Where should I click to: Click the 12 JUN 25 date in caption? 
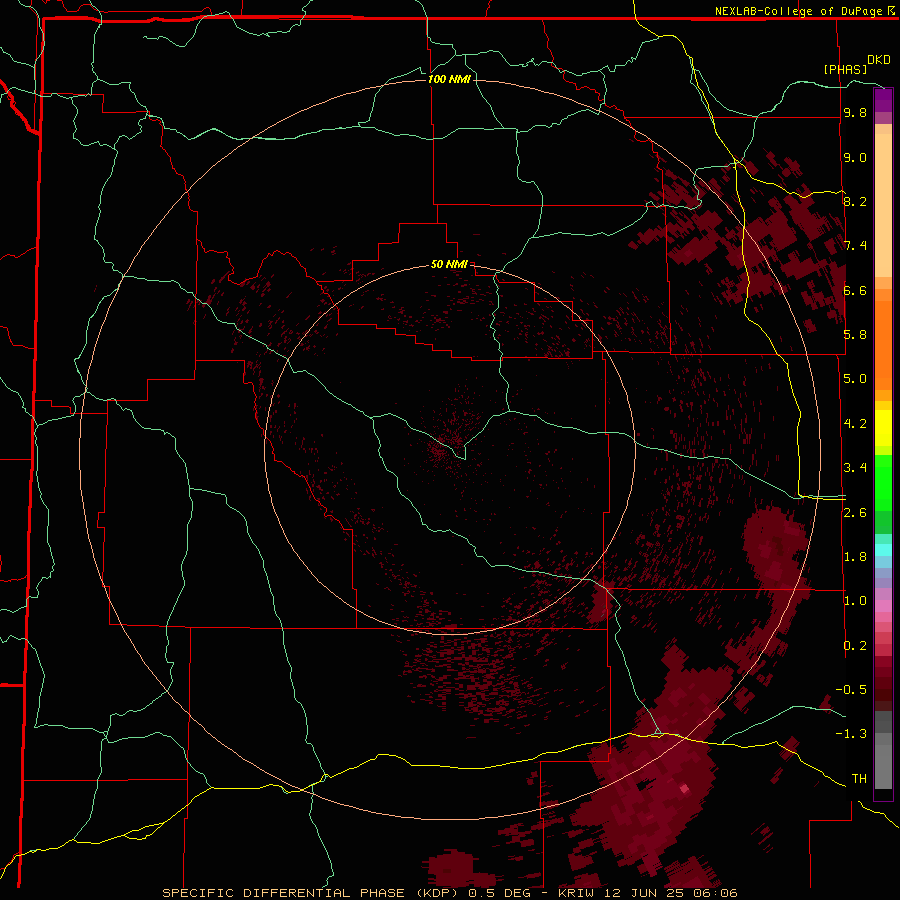[646, 893]
